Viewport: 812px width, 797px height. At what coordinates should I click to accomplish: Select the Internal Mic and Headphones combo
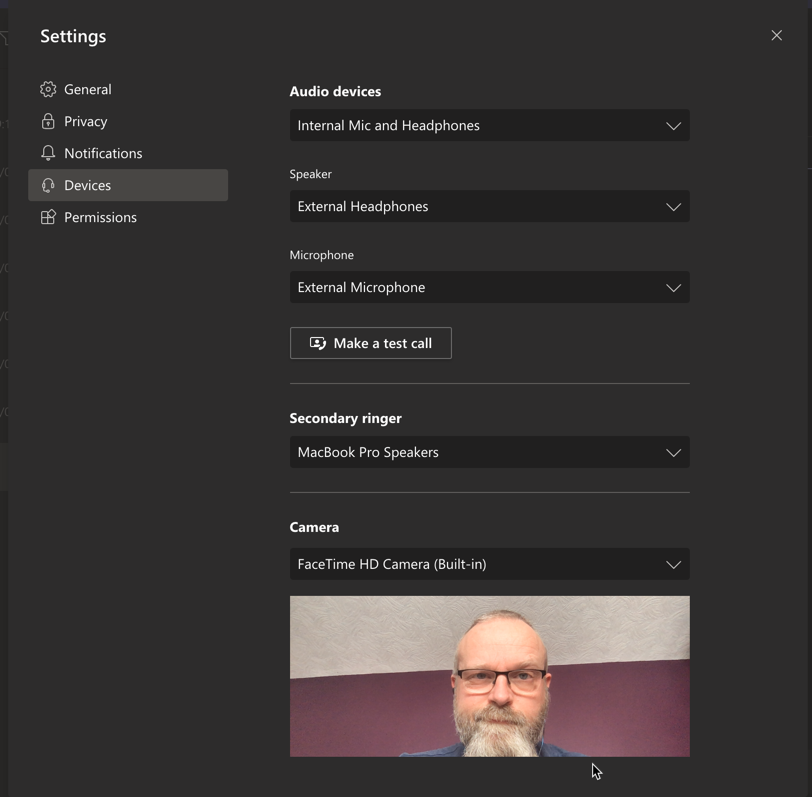489,125
